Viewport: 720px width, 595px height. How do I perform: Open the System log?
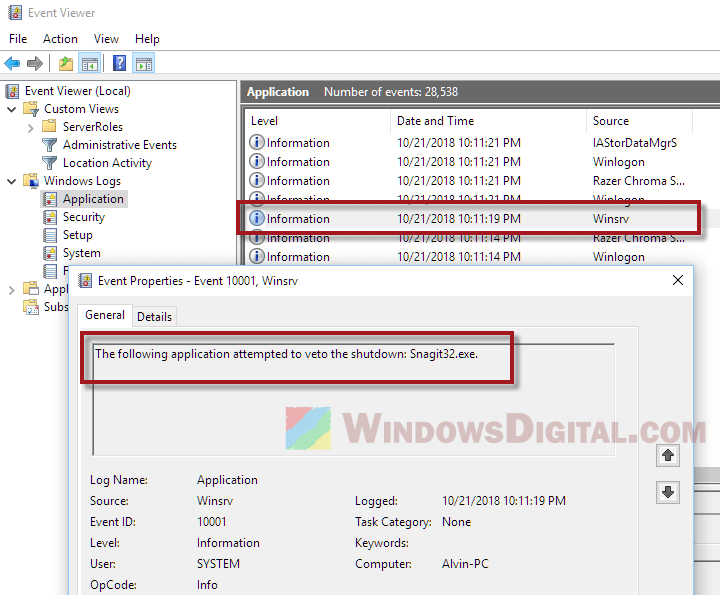point(82,253)
